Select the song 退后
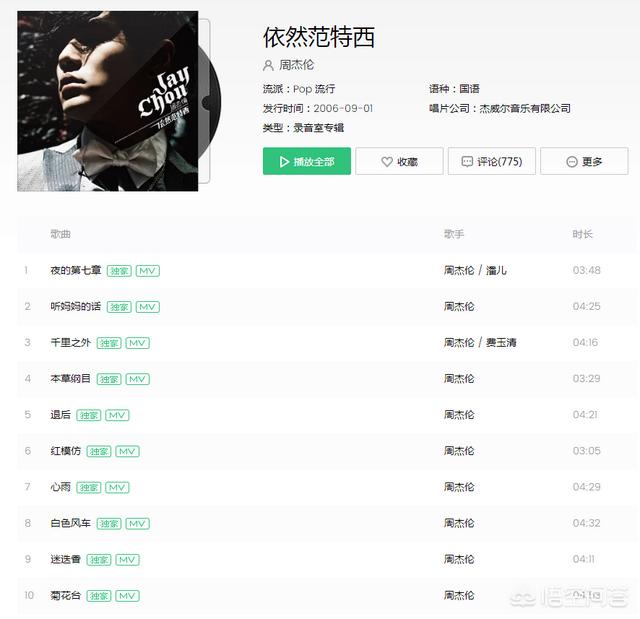Screen dimensions: 640x619 (60, 415)
